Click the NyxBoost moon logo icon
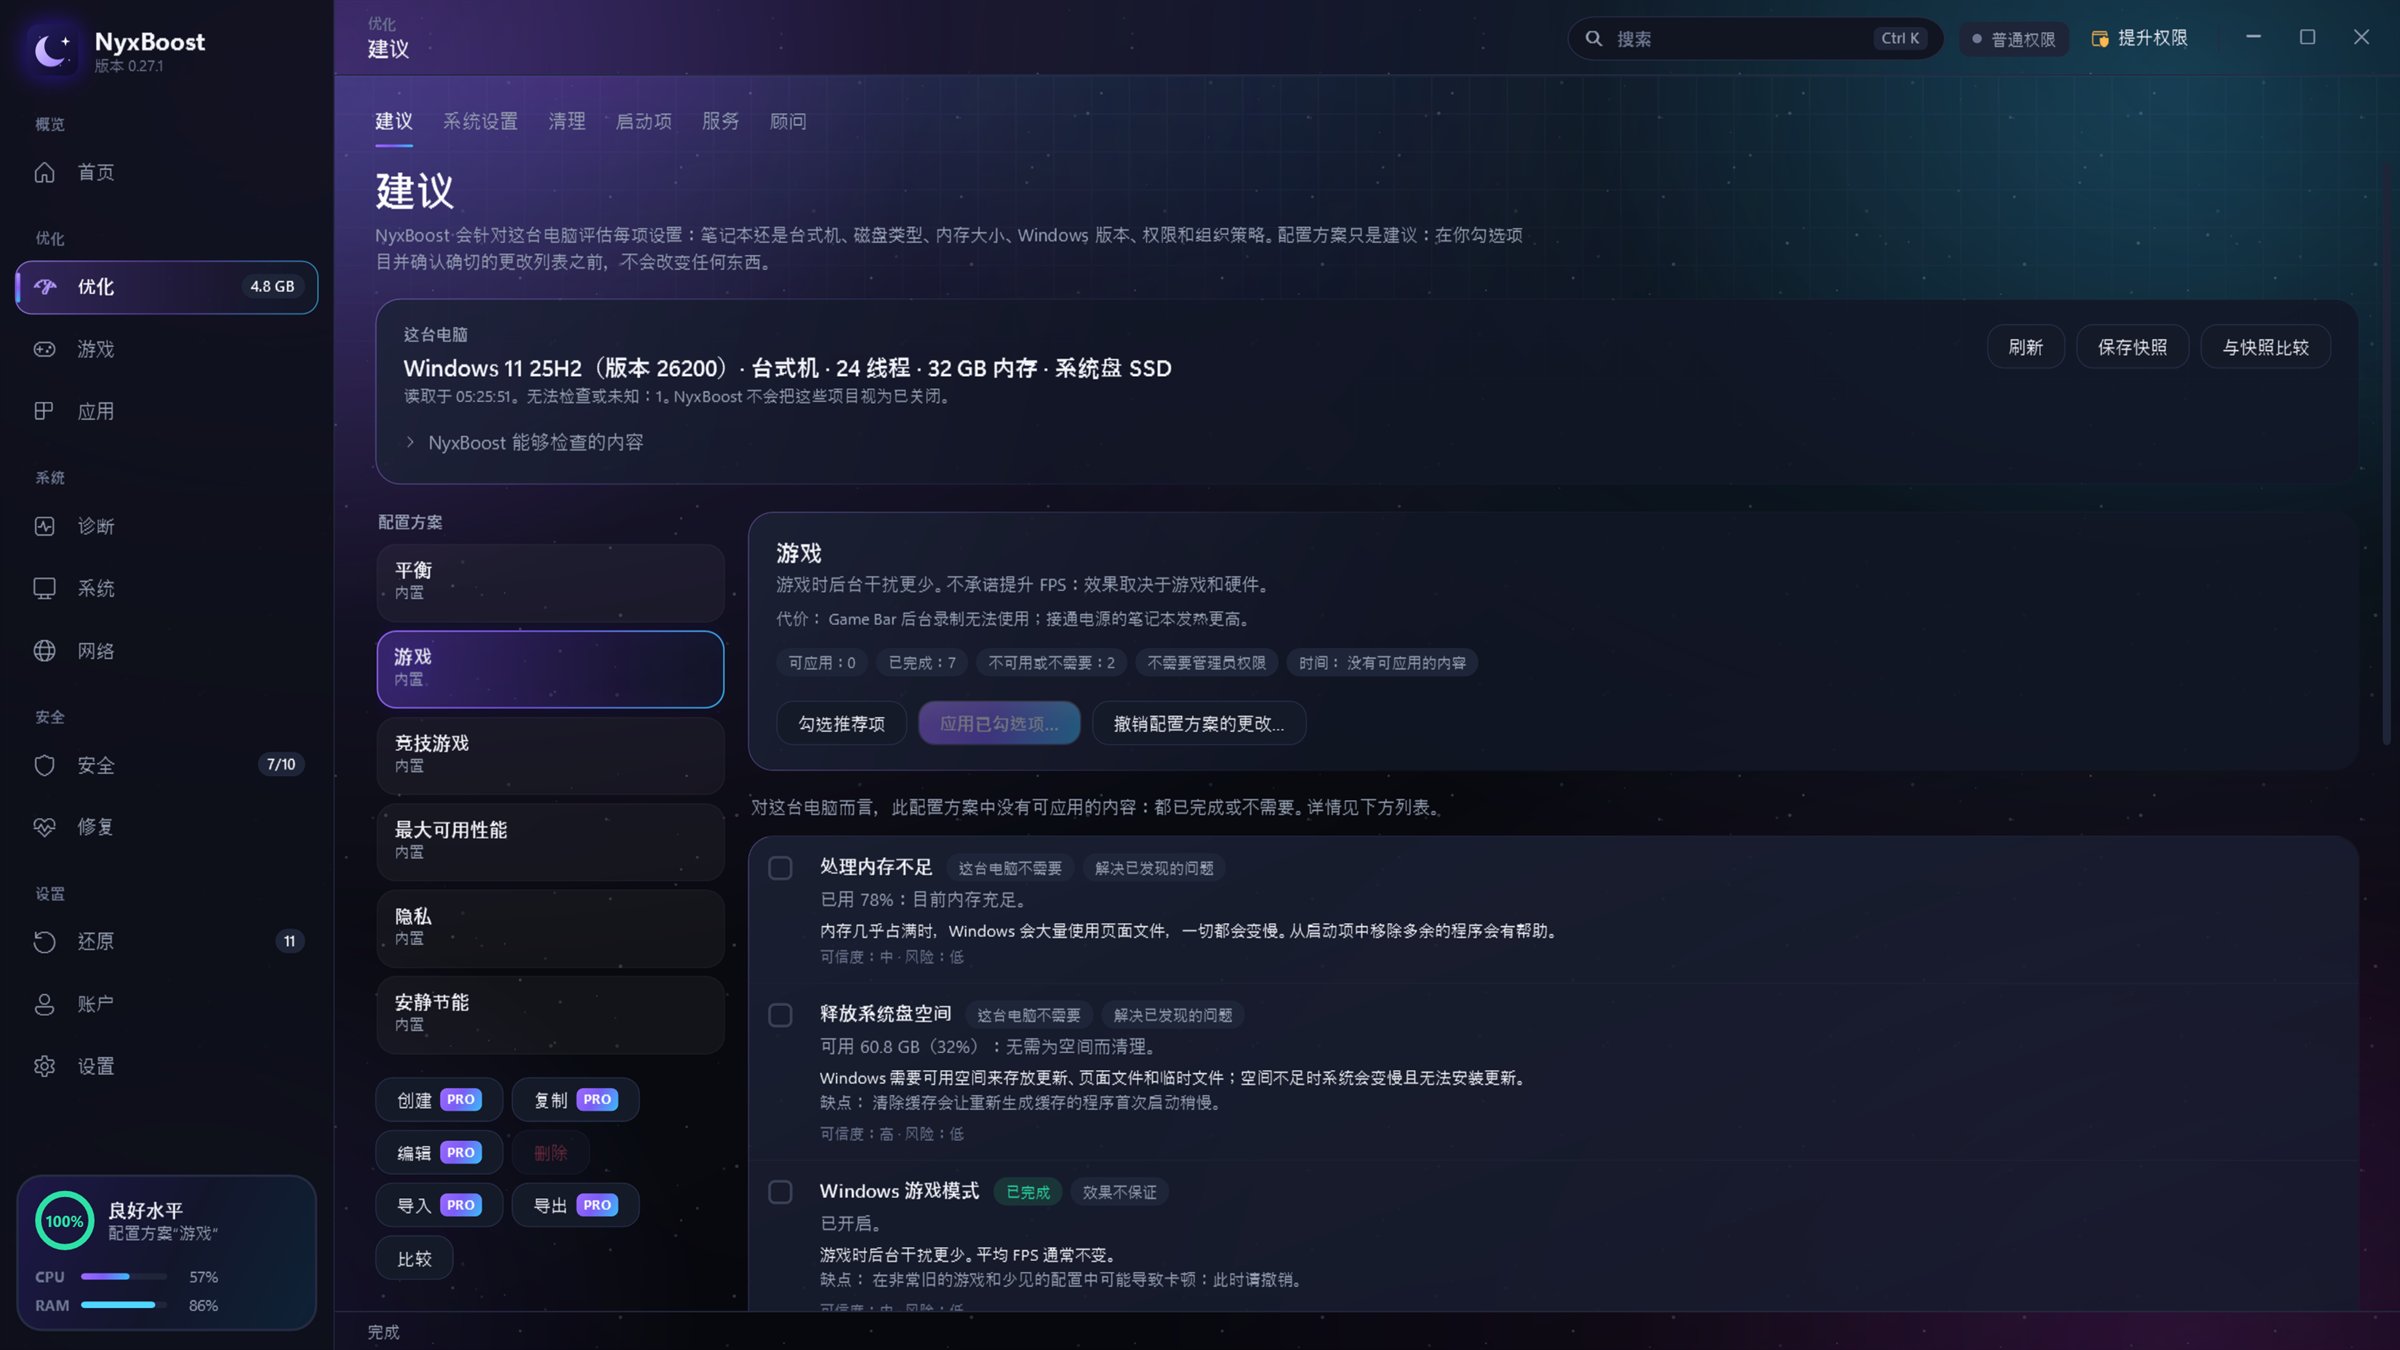Image resolution: width=2400 pixels, height=1350 pixels. coord(52,48)
